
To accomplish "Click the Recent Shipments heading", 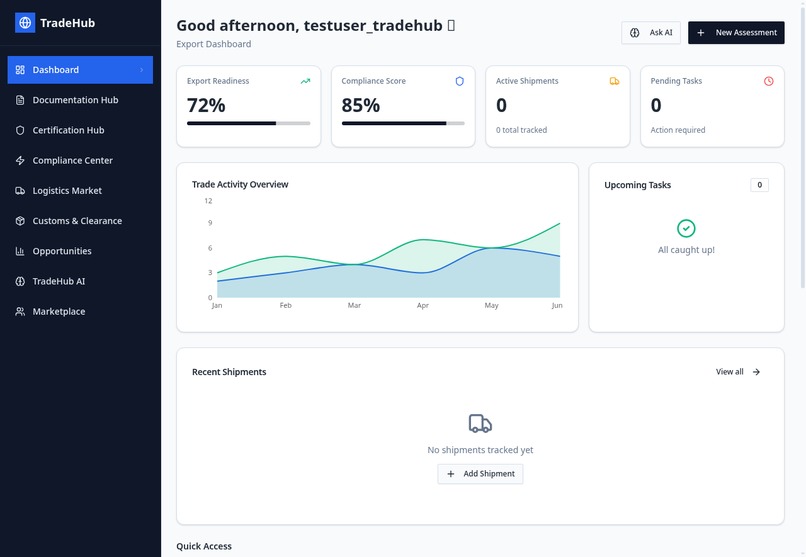I will (229, 372).
